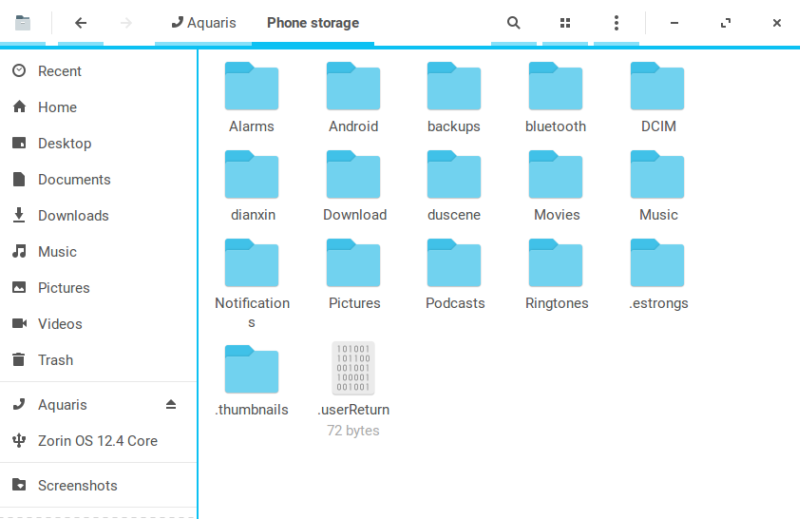Select the Pictures folder in Phone storage
The height and width of the screenshot is (519, 800).
pyautogui.click(x=354, y=274)
